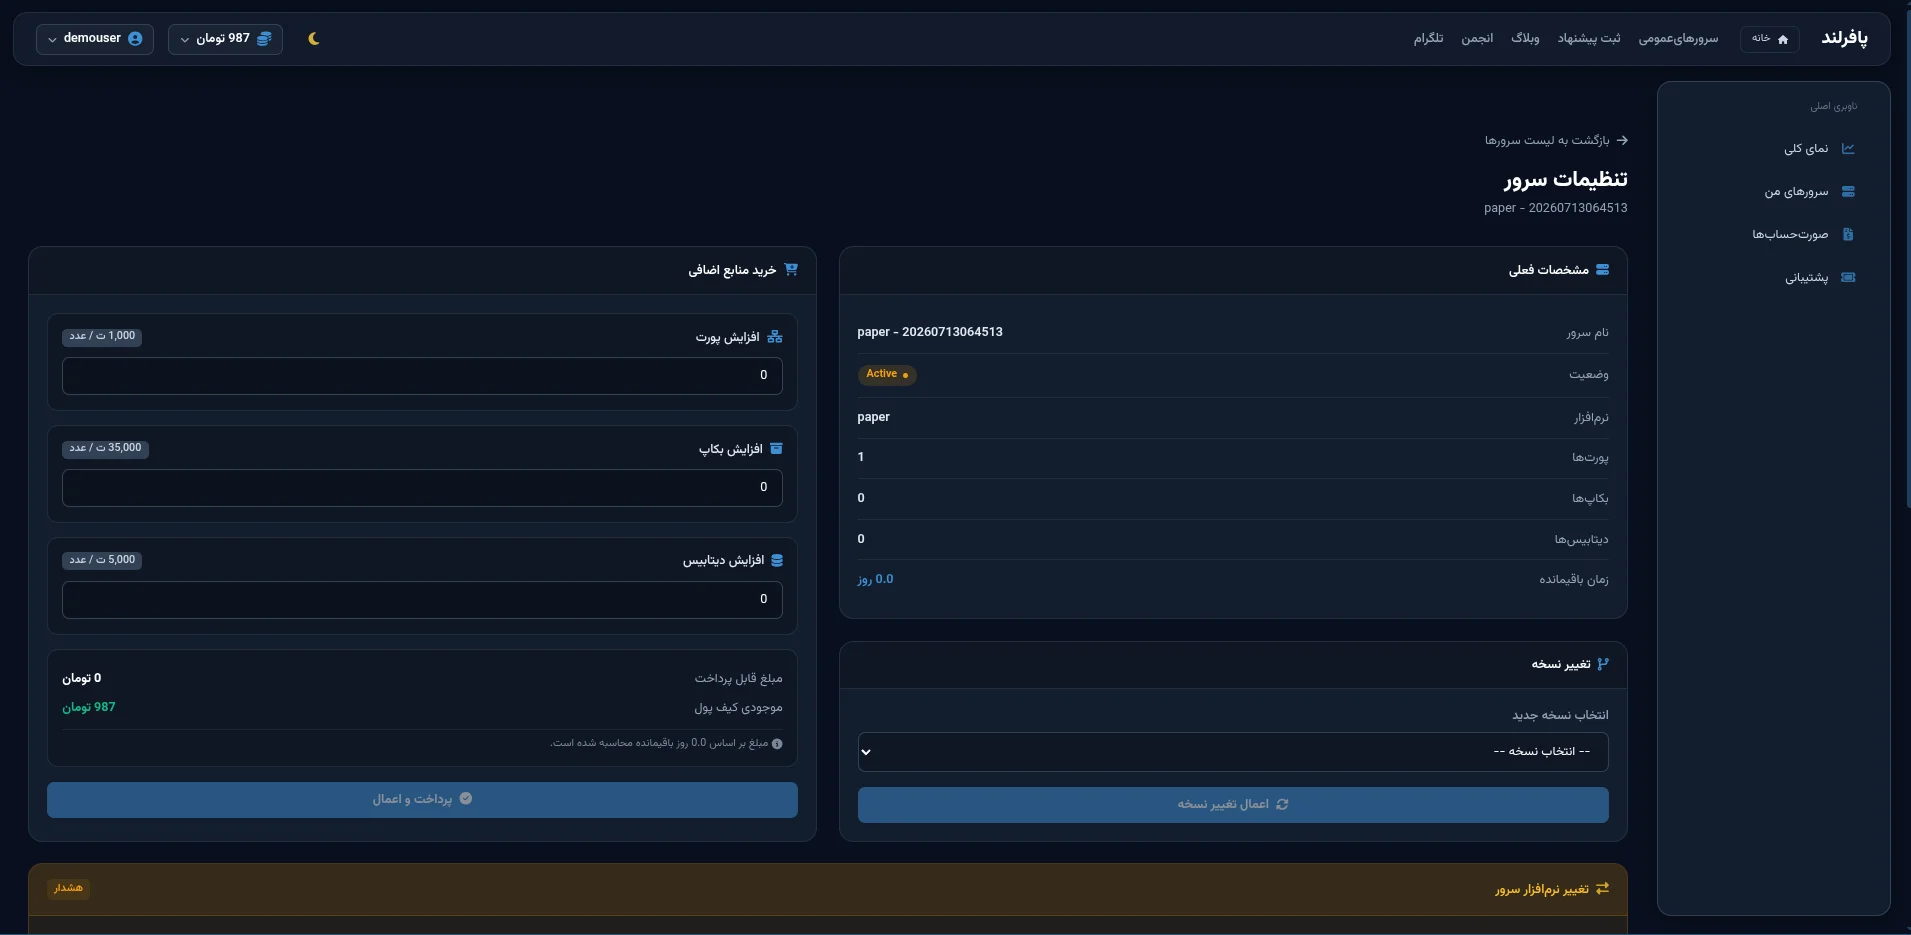The width and height of the screenshot is (1911, 935).
Task: Click the هشدار warning badge
Action: (x=68, y=889)
